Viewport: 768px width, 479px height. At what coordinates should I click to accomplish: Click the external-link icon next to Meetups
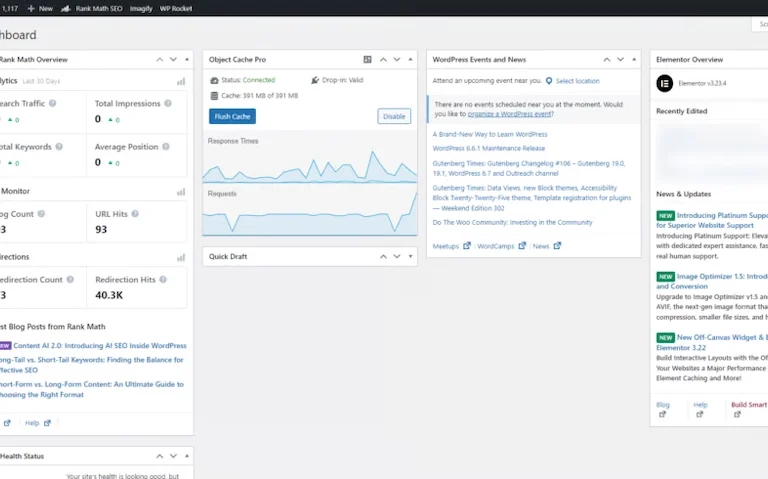pos(467,246)
